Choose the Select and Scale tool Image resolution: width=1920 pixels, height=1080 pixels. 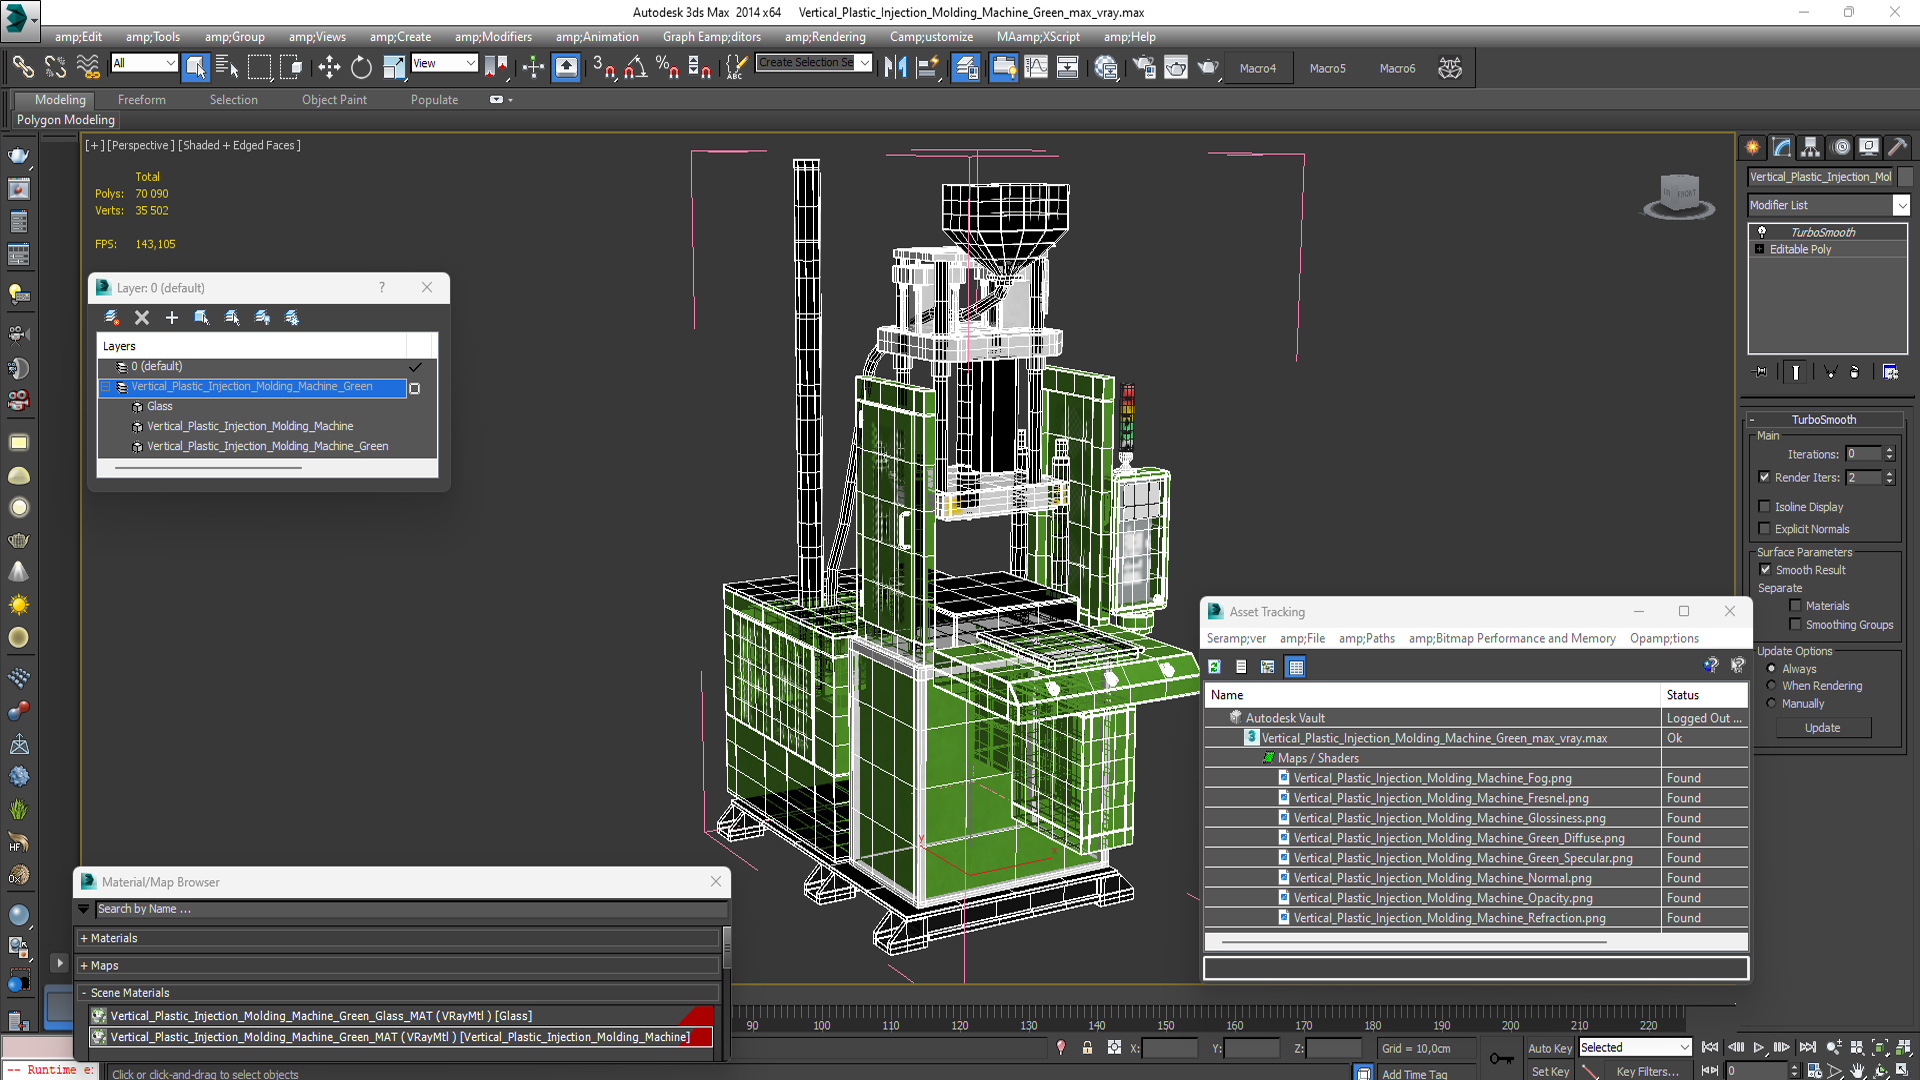point(393,67)
